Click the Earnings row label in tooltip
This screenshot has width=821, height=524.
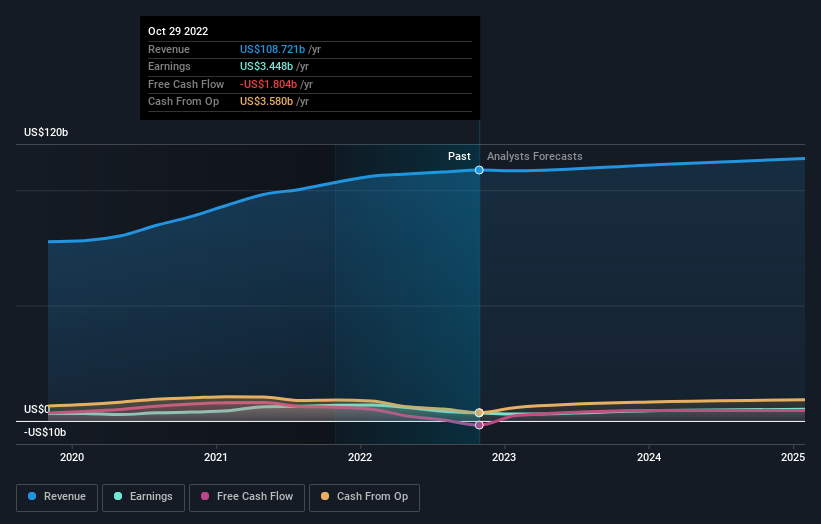[x=169, y=66]
